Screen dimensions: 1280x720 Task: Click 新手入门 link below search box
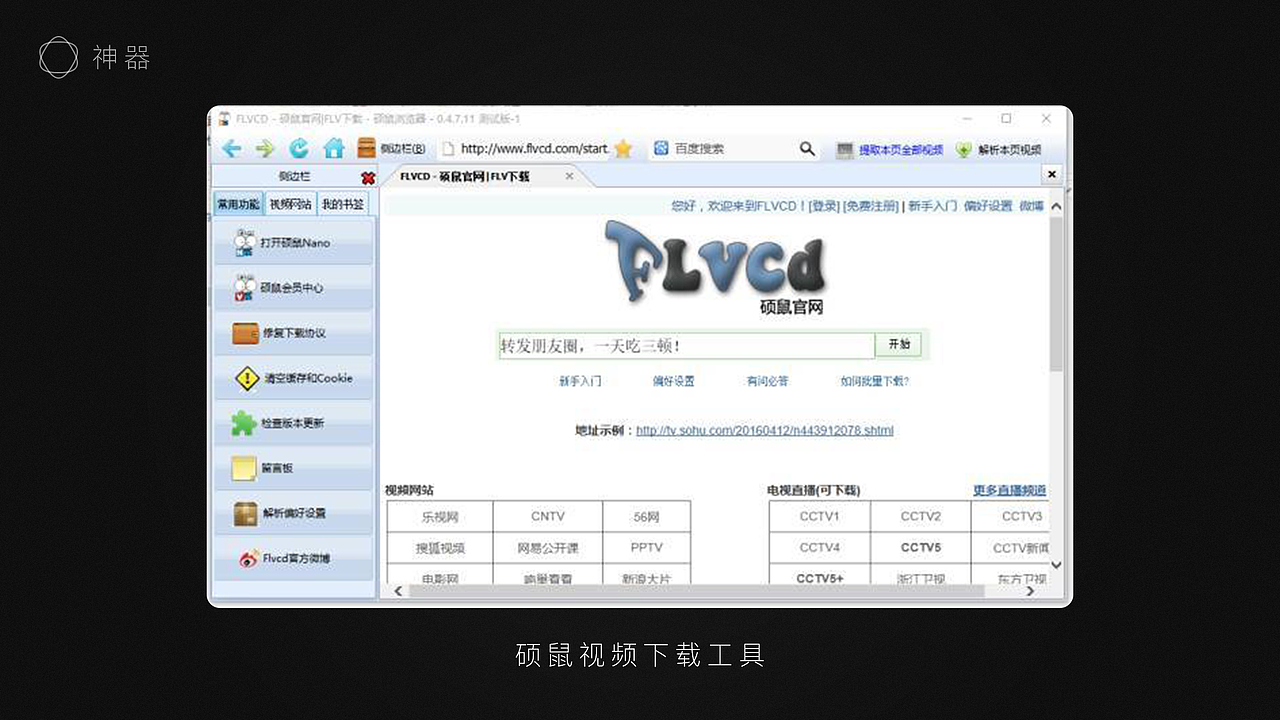coord(580,381)
